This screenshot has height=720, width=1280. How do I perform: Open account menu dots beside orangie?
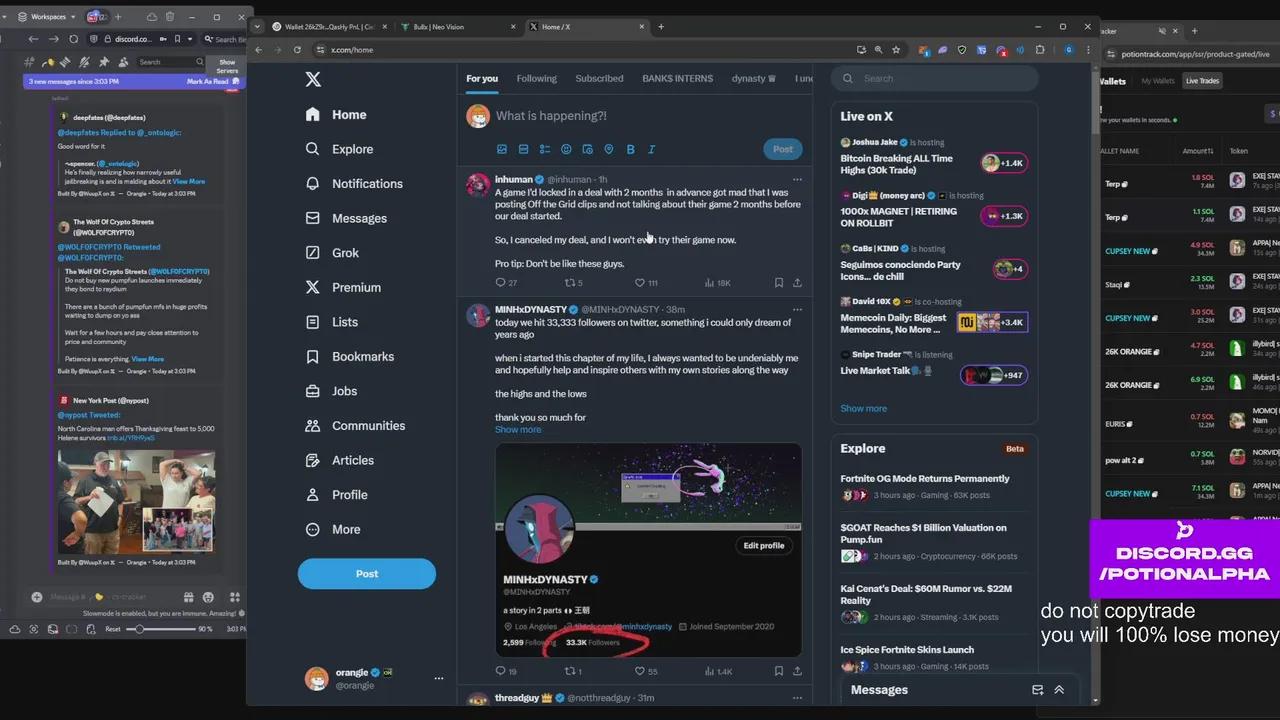pyautogui.click(x=438, y=679)
